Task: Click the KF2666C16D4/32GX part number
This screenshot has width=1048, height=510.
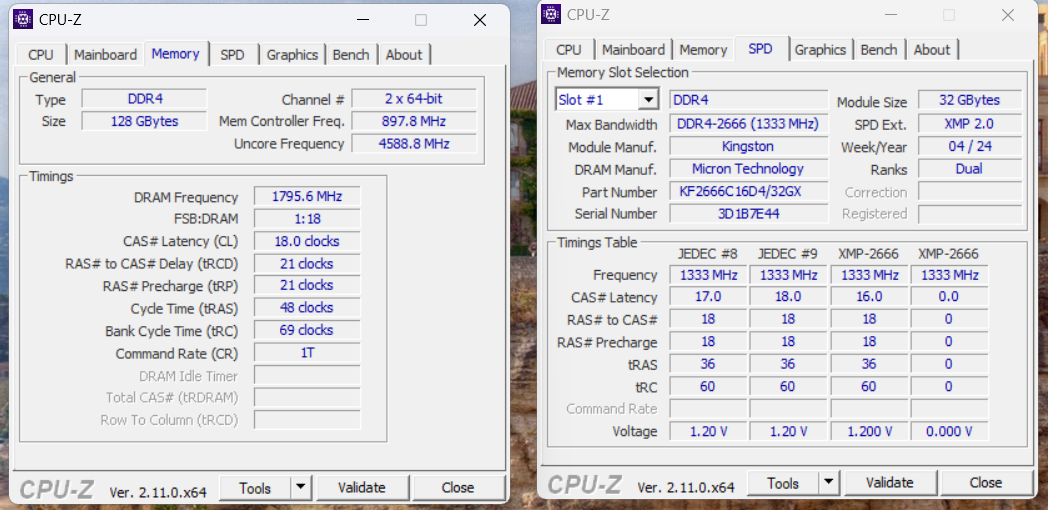Action: coord(749,191)
